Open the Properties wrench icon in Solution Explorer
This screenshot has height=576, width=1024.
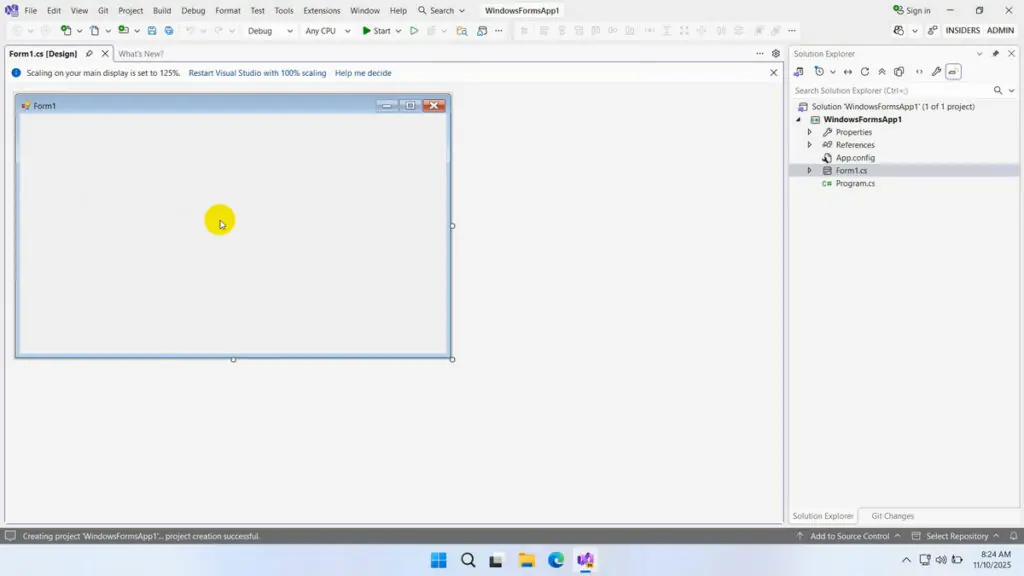click(936, 71)
